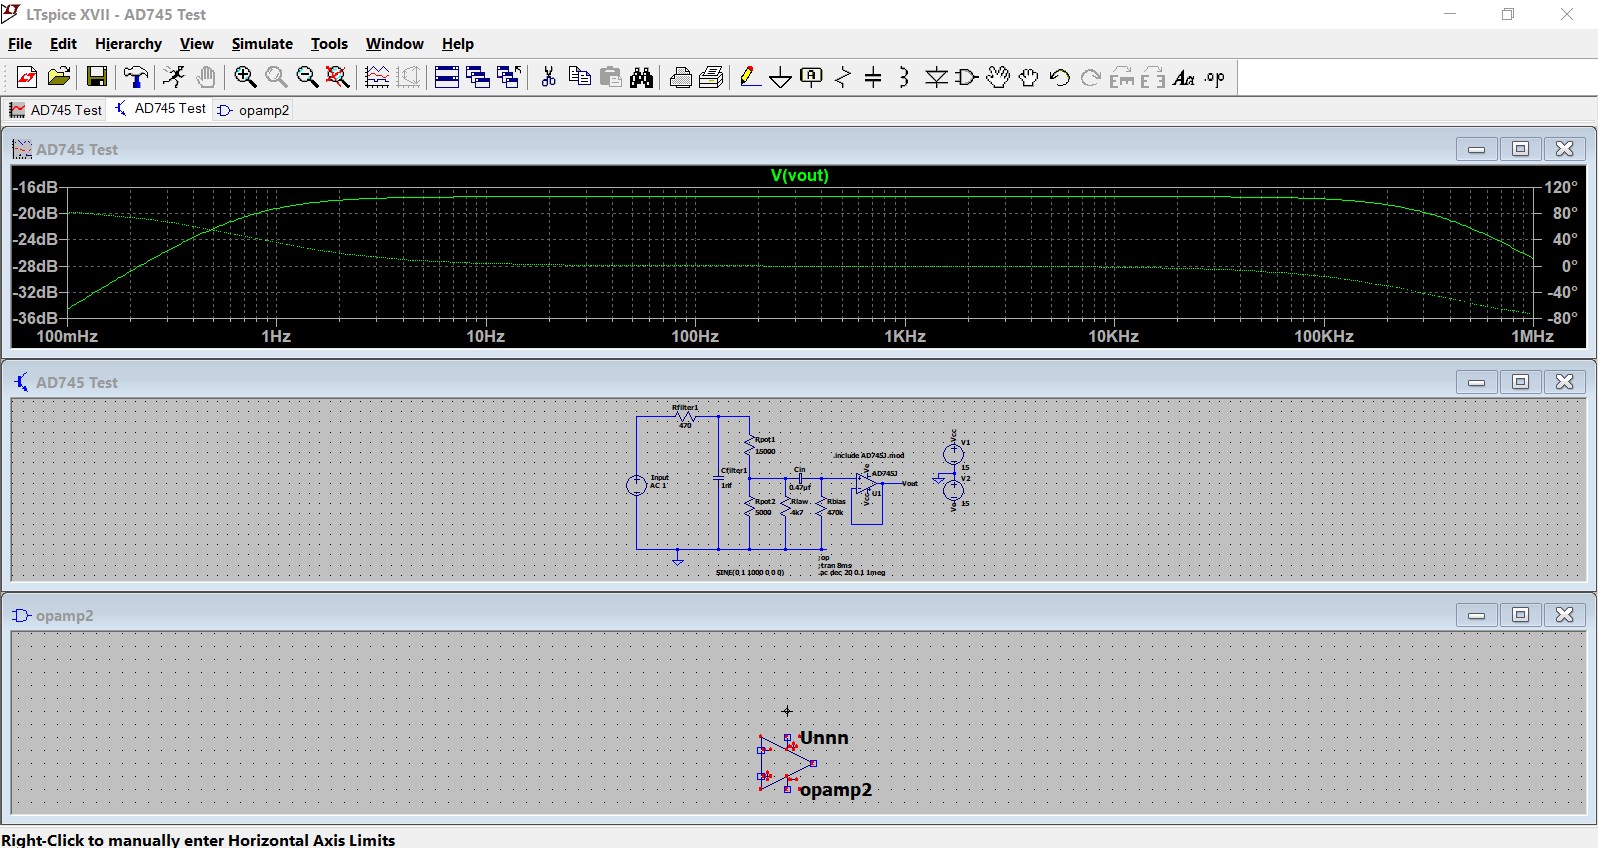Screen dimensions: 1598x848
Task: Zoom to fit with crossed magnifier
Action: click(338, 77)
